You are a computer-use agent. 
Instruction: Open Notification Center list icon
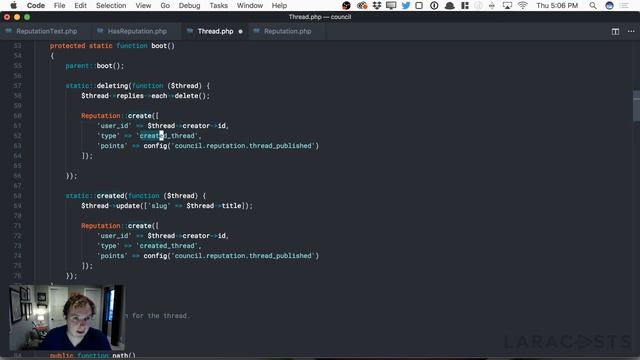[624, 5]
